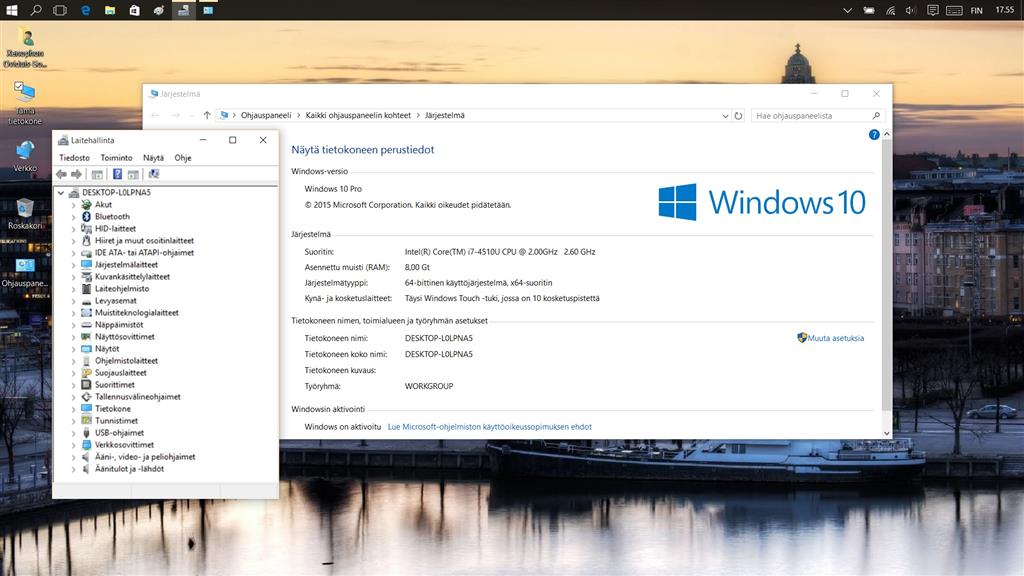Click the up arrow in Järjestelmä navigation
This screenshot has width=1024, height=576.
[207, 116]
